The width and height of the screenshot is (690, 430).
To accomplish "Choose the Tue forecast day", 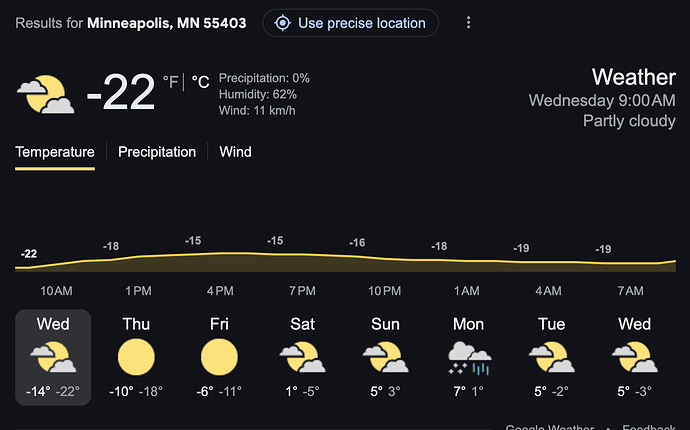I will (x=551, y=357).
